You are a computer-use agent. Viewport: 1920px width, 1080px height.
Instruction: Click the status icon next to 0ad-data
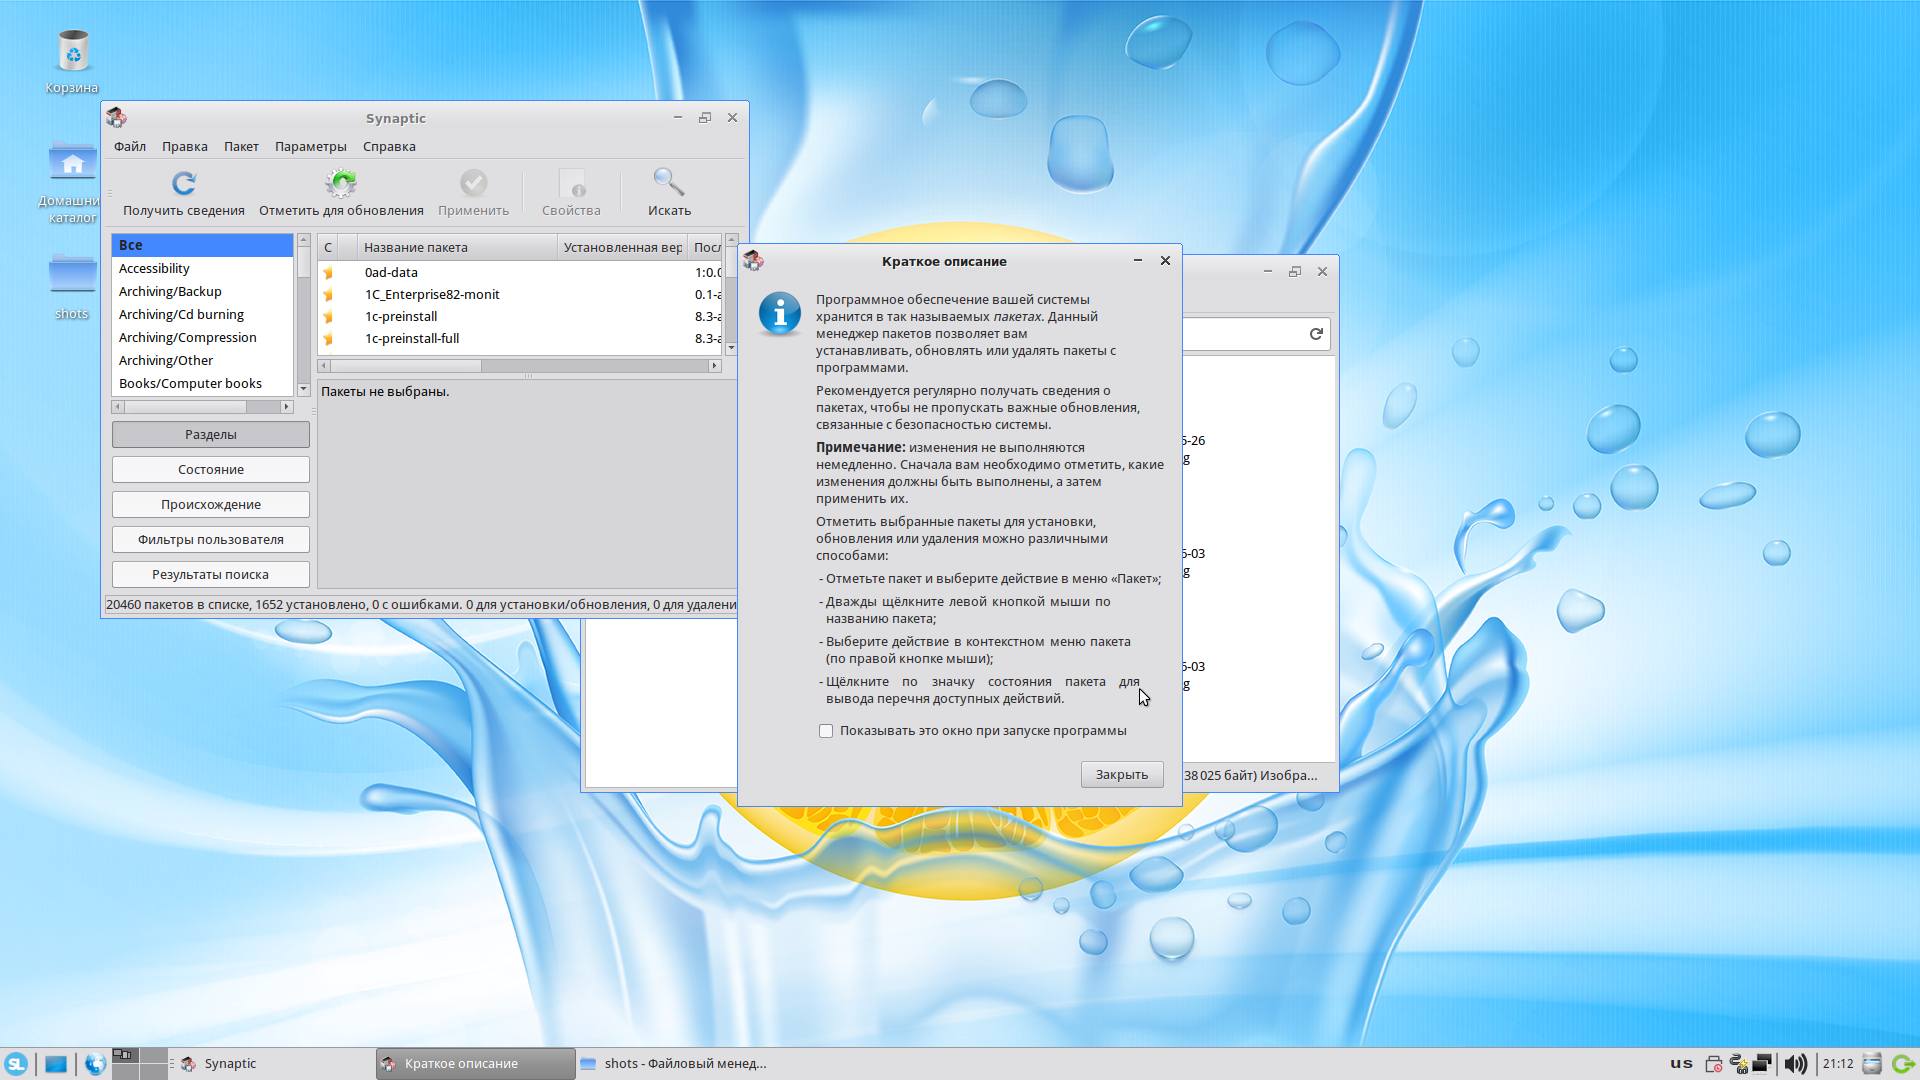tap(328, 272)
